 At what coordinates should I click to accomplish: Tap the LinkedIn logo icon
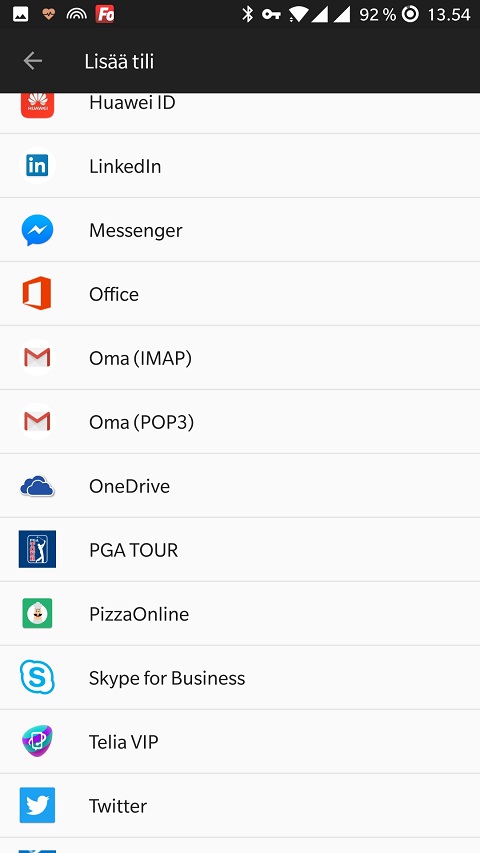[37, 165]
